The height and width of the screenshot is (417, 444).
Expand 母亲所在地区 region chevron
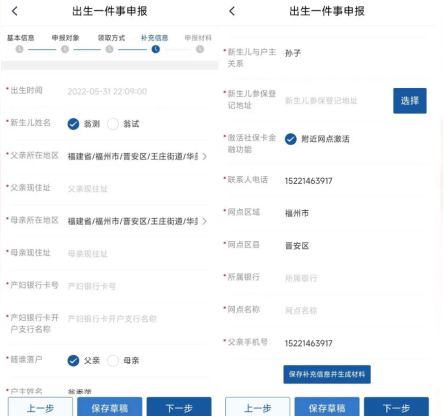coord(204,221)
